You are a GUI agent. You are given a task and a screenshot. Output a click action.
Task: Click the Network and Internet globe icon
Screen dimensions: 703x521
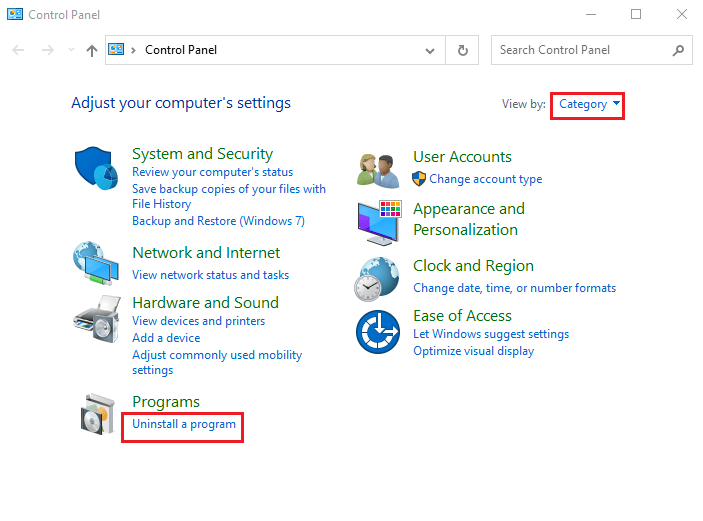tap(97, 264)
